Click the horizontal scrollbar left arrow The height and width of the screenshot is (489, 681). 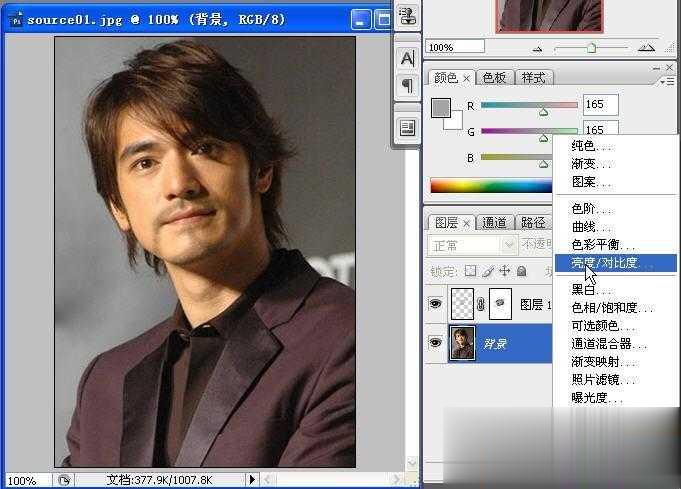coord(267,479)
